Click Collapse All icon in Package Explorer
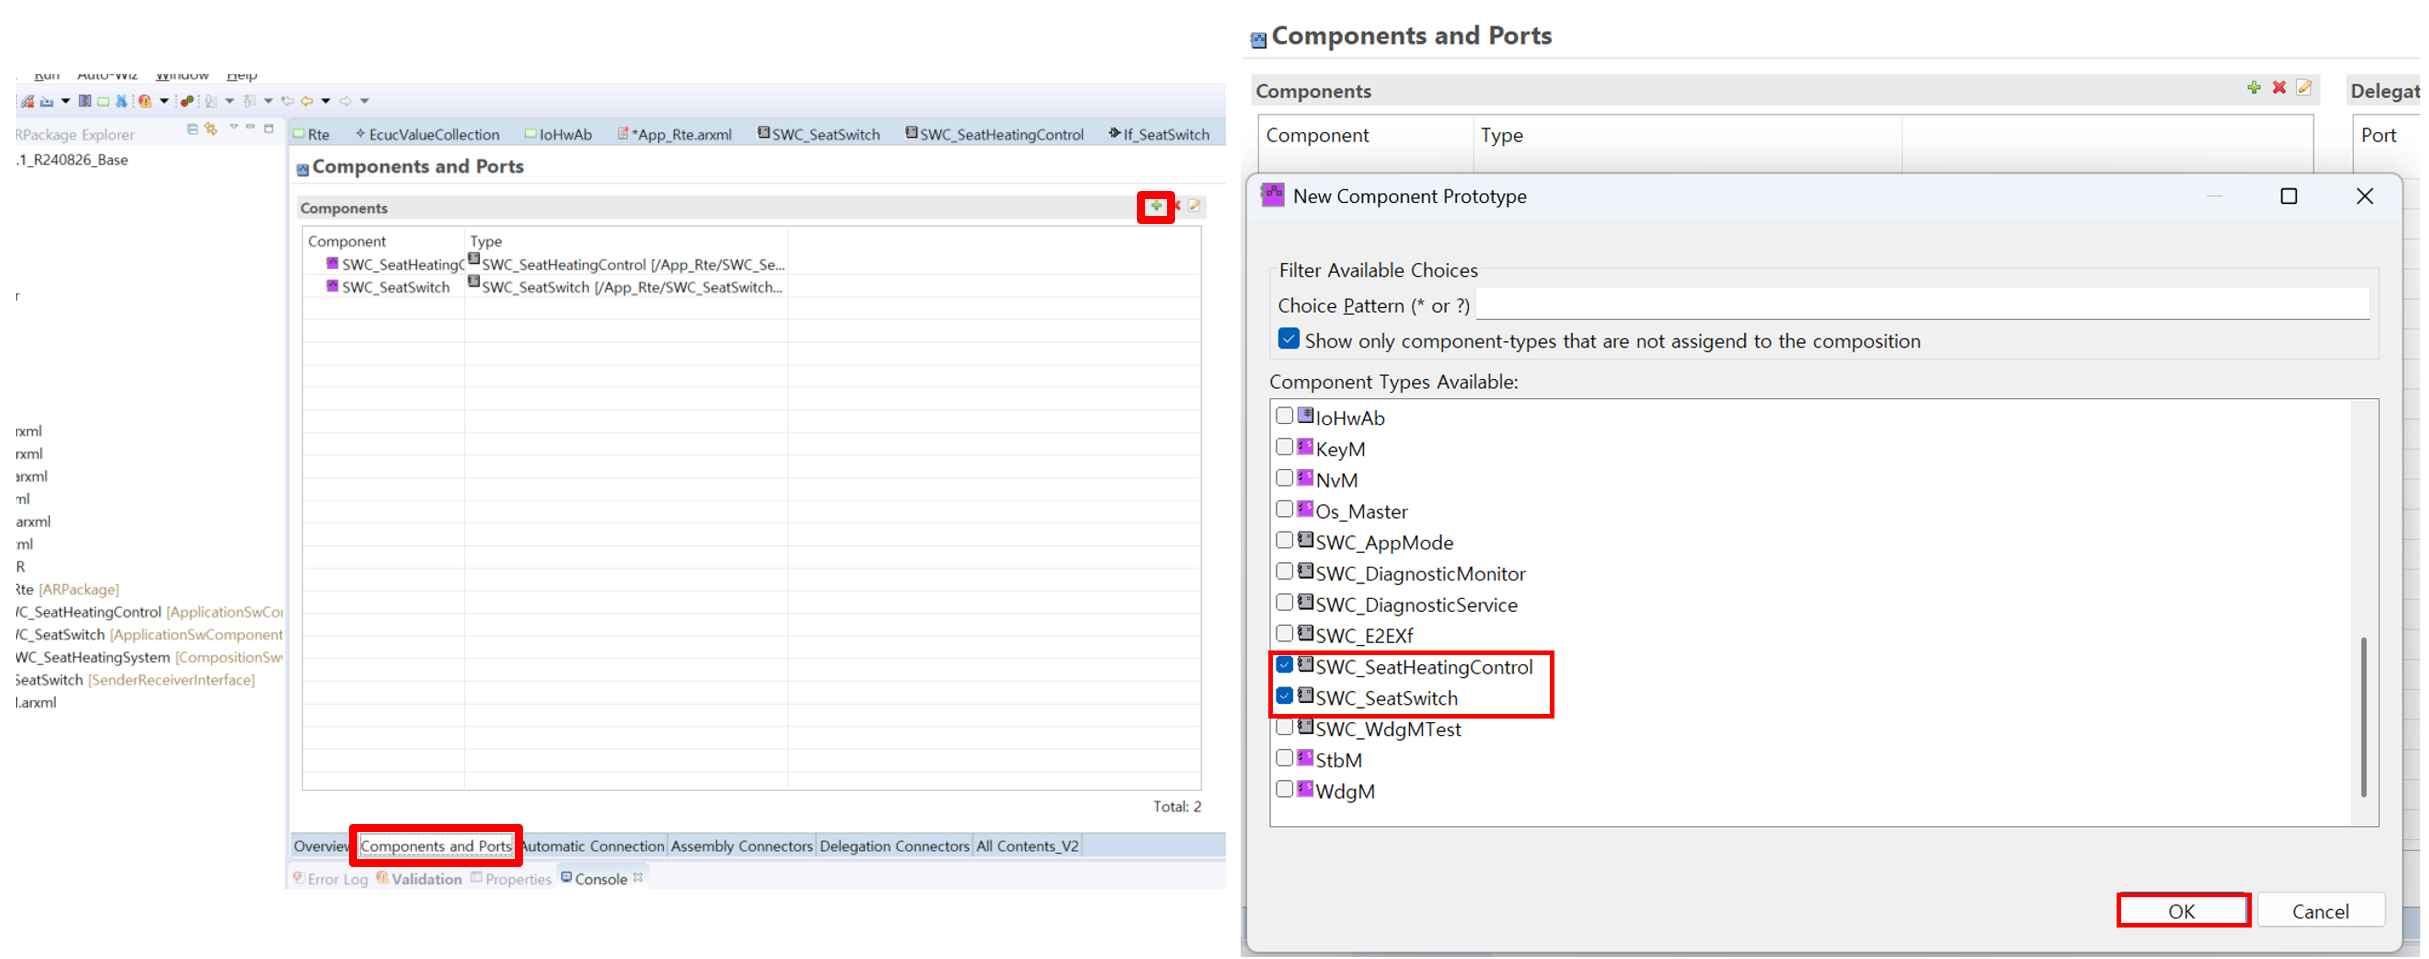The width and height of the screenshot is (2429, 959). point(192,129)
